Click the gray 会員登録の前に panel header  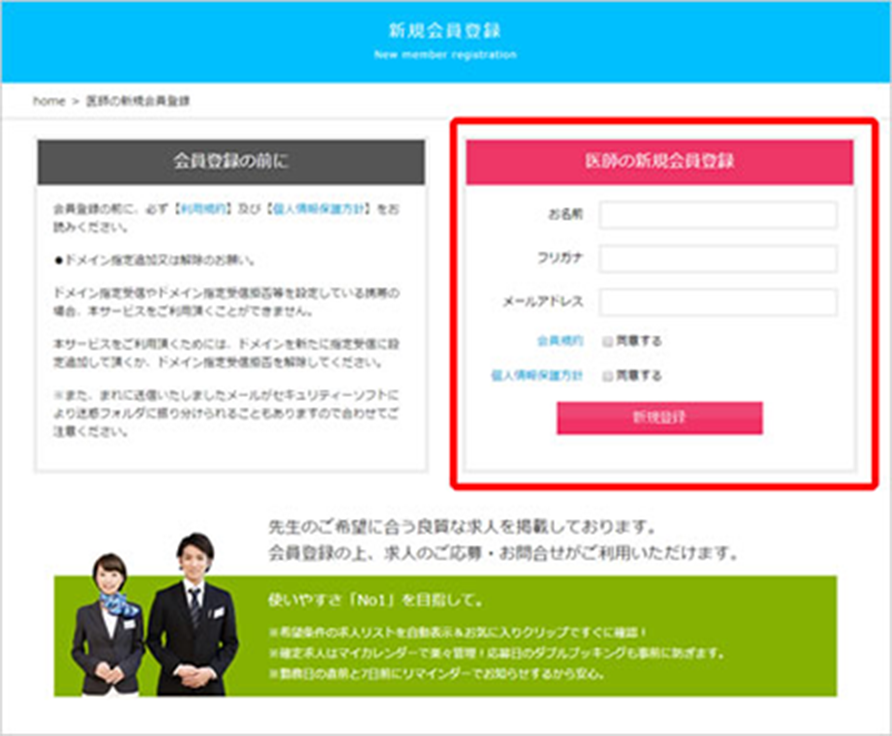[231, 161]
